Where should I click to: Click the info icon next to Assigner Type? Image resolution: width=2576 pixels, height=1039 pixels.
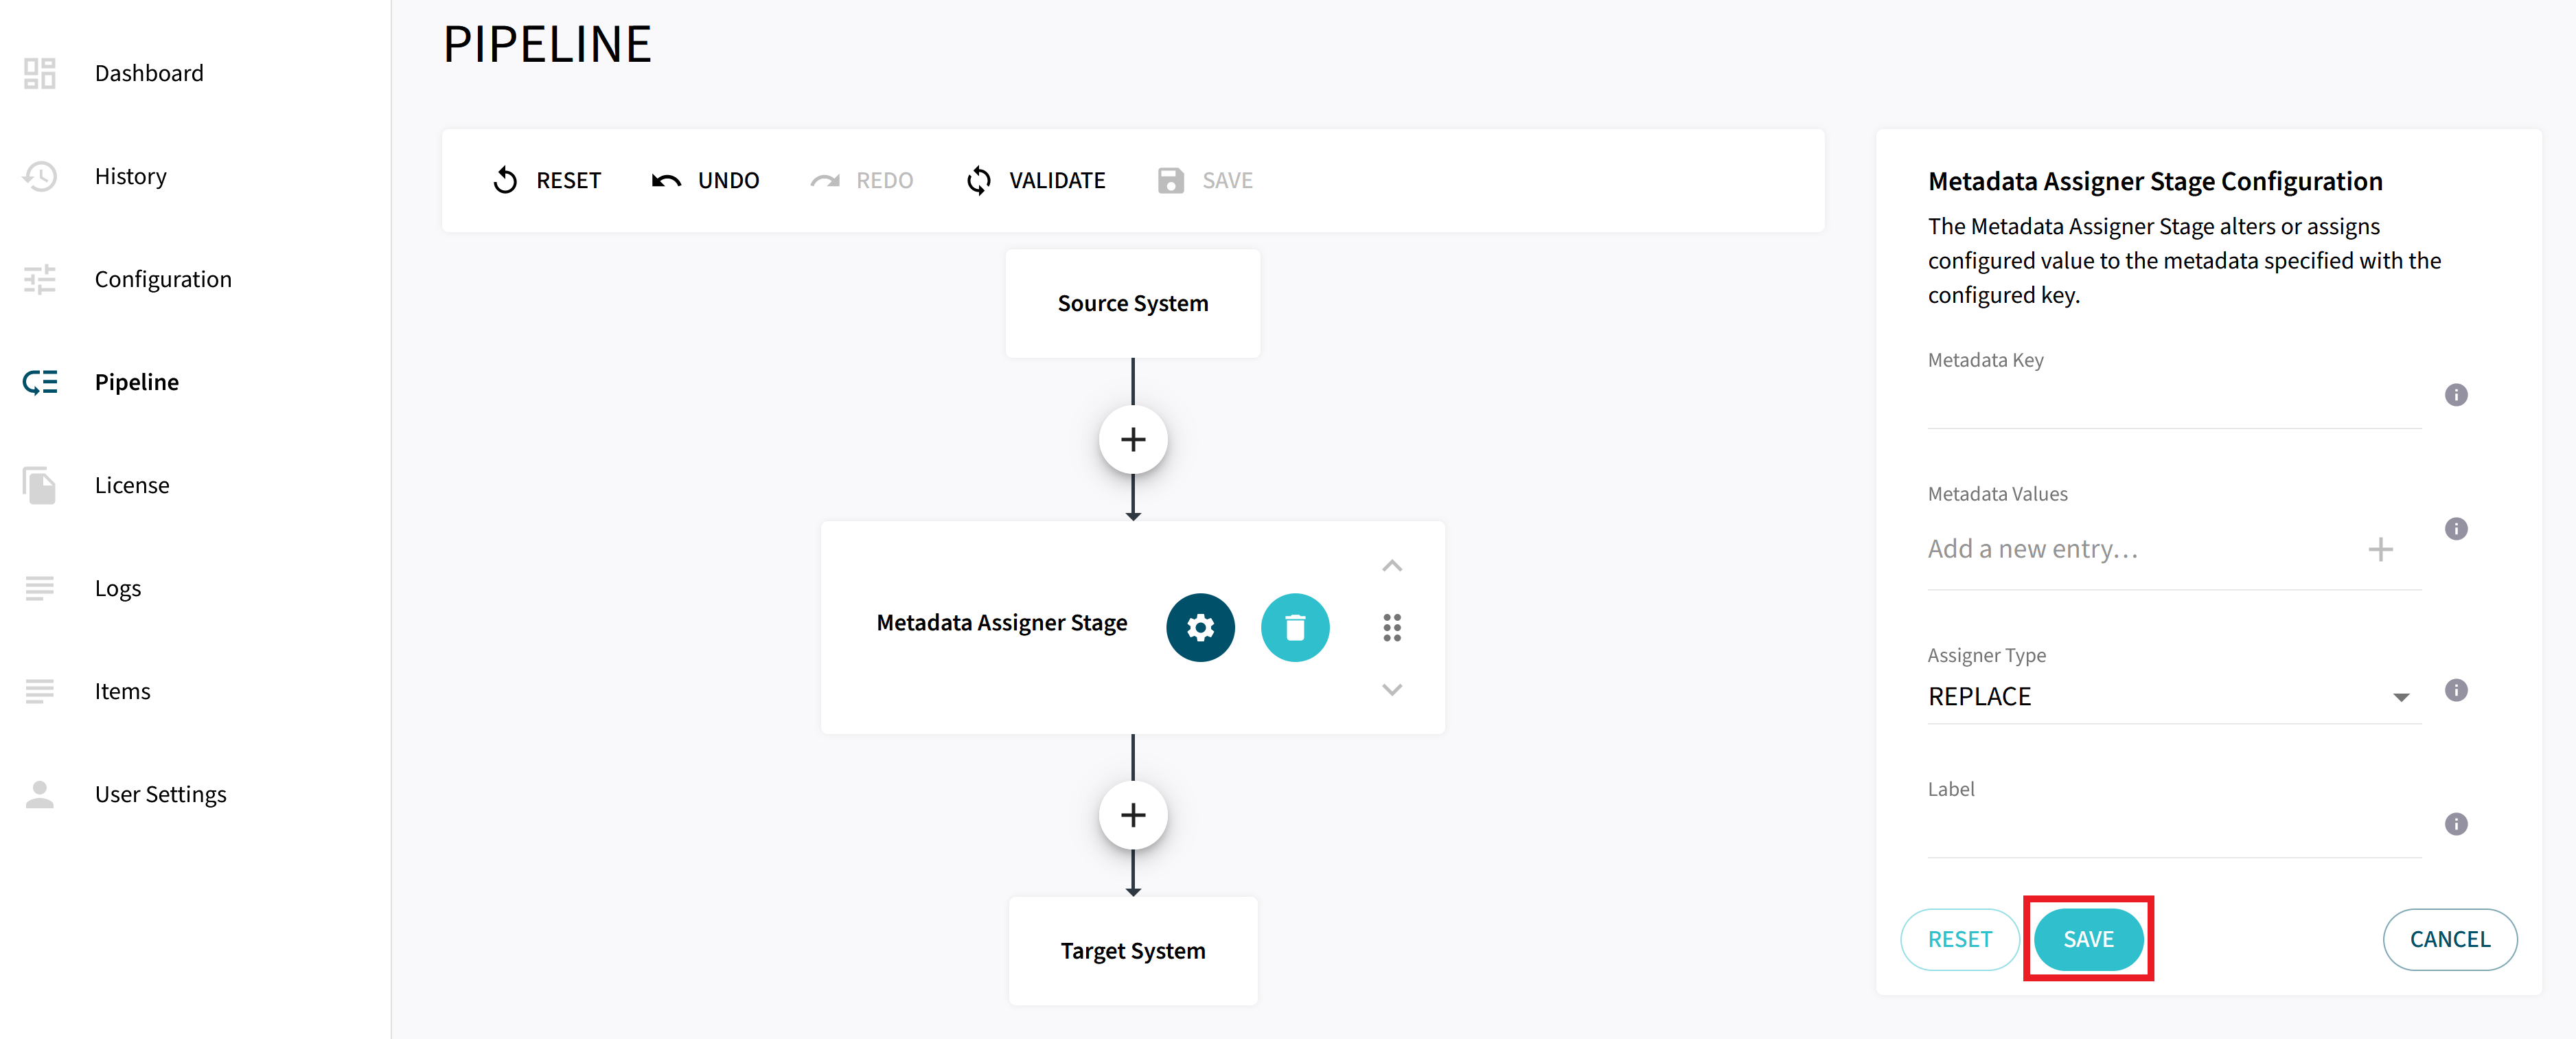point(2457,689)
